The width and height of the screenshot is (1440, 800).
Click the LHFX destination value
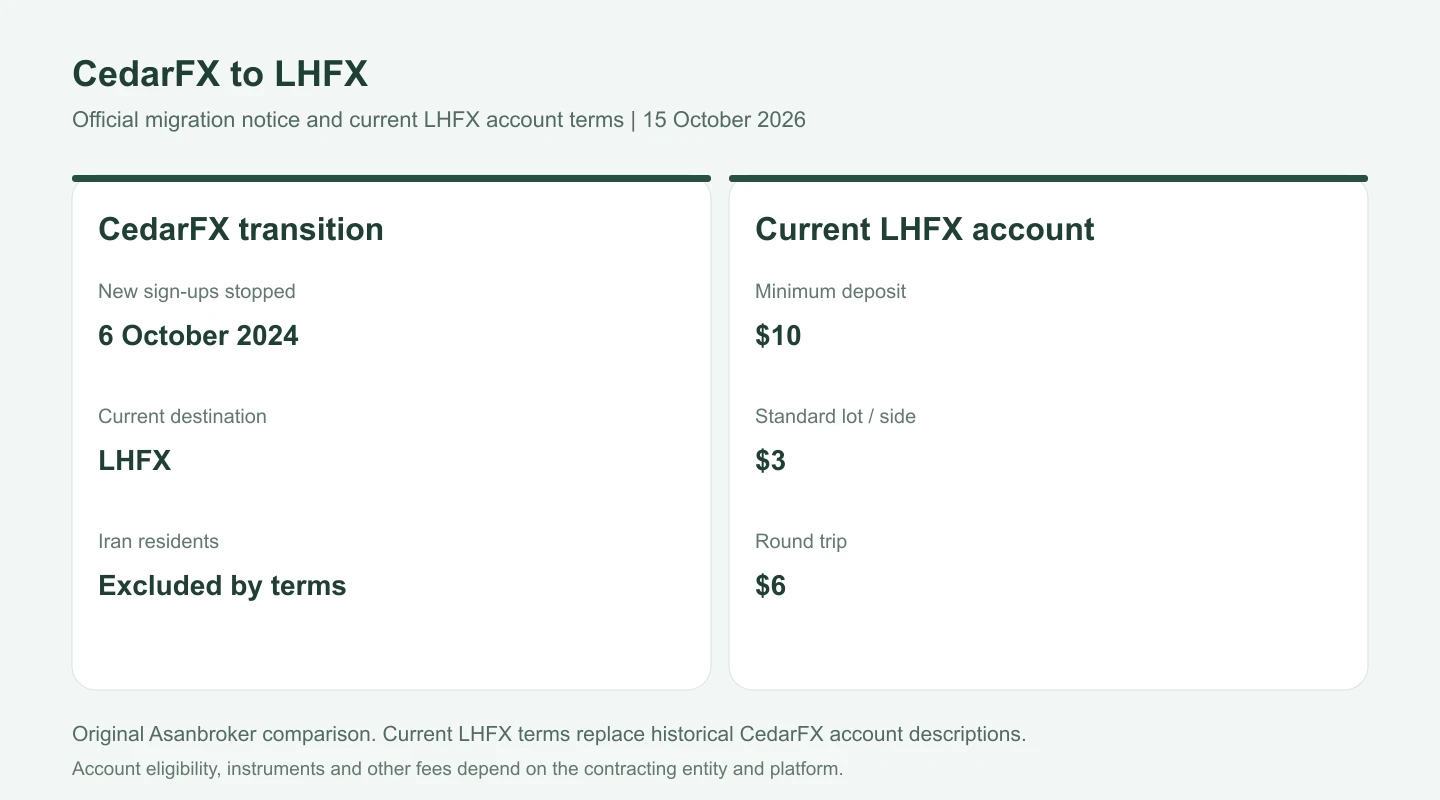[135, 460]
